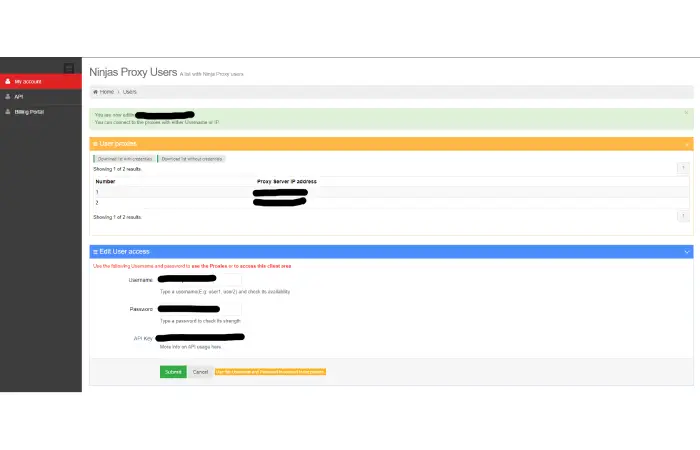Image resolution: width=700 pixels, height=450 pixels.
Task: Click Download list with credentials button
Action: [125, 159]
